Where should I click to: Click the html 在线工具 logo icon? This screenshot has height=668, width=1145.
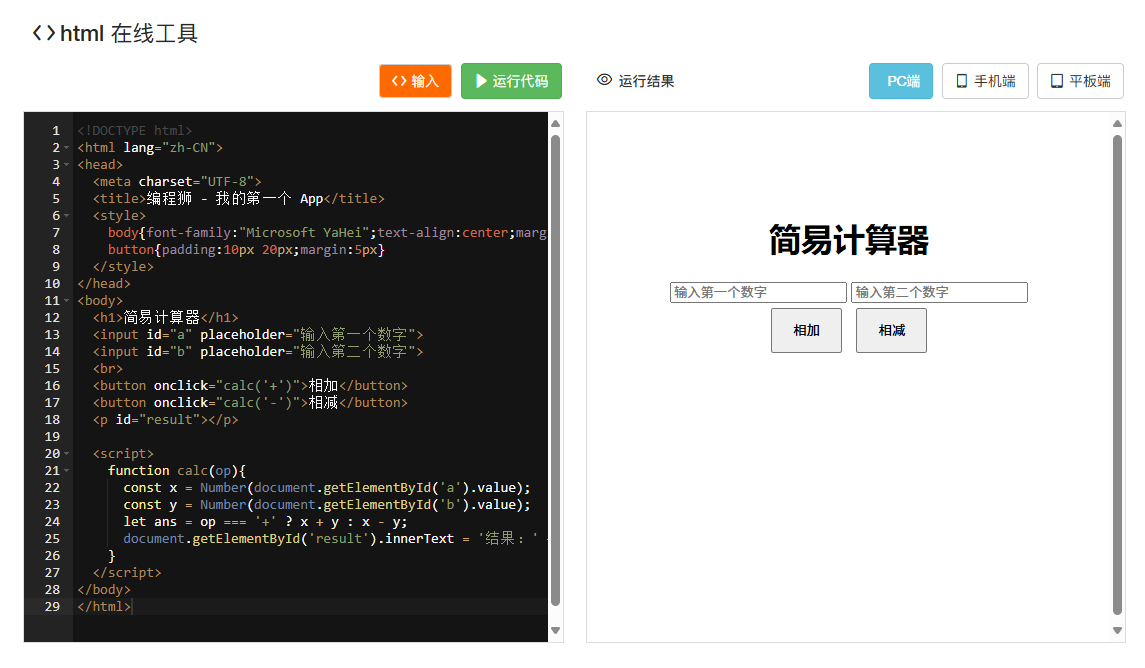click(x=44, y=33)
